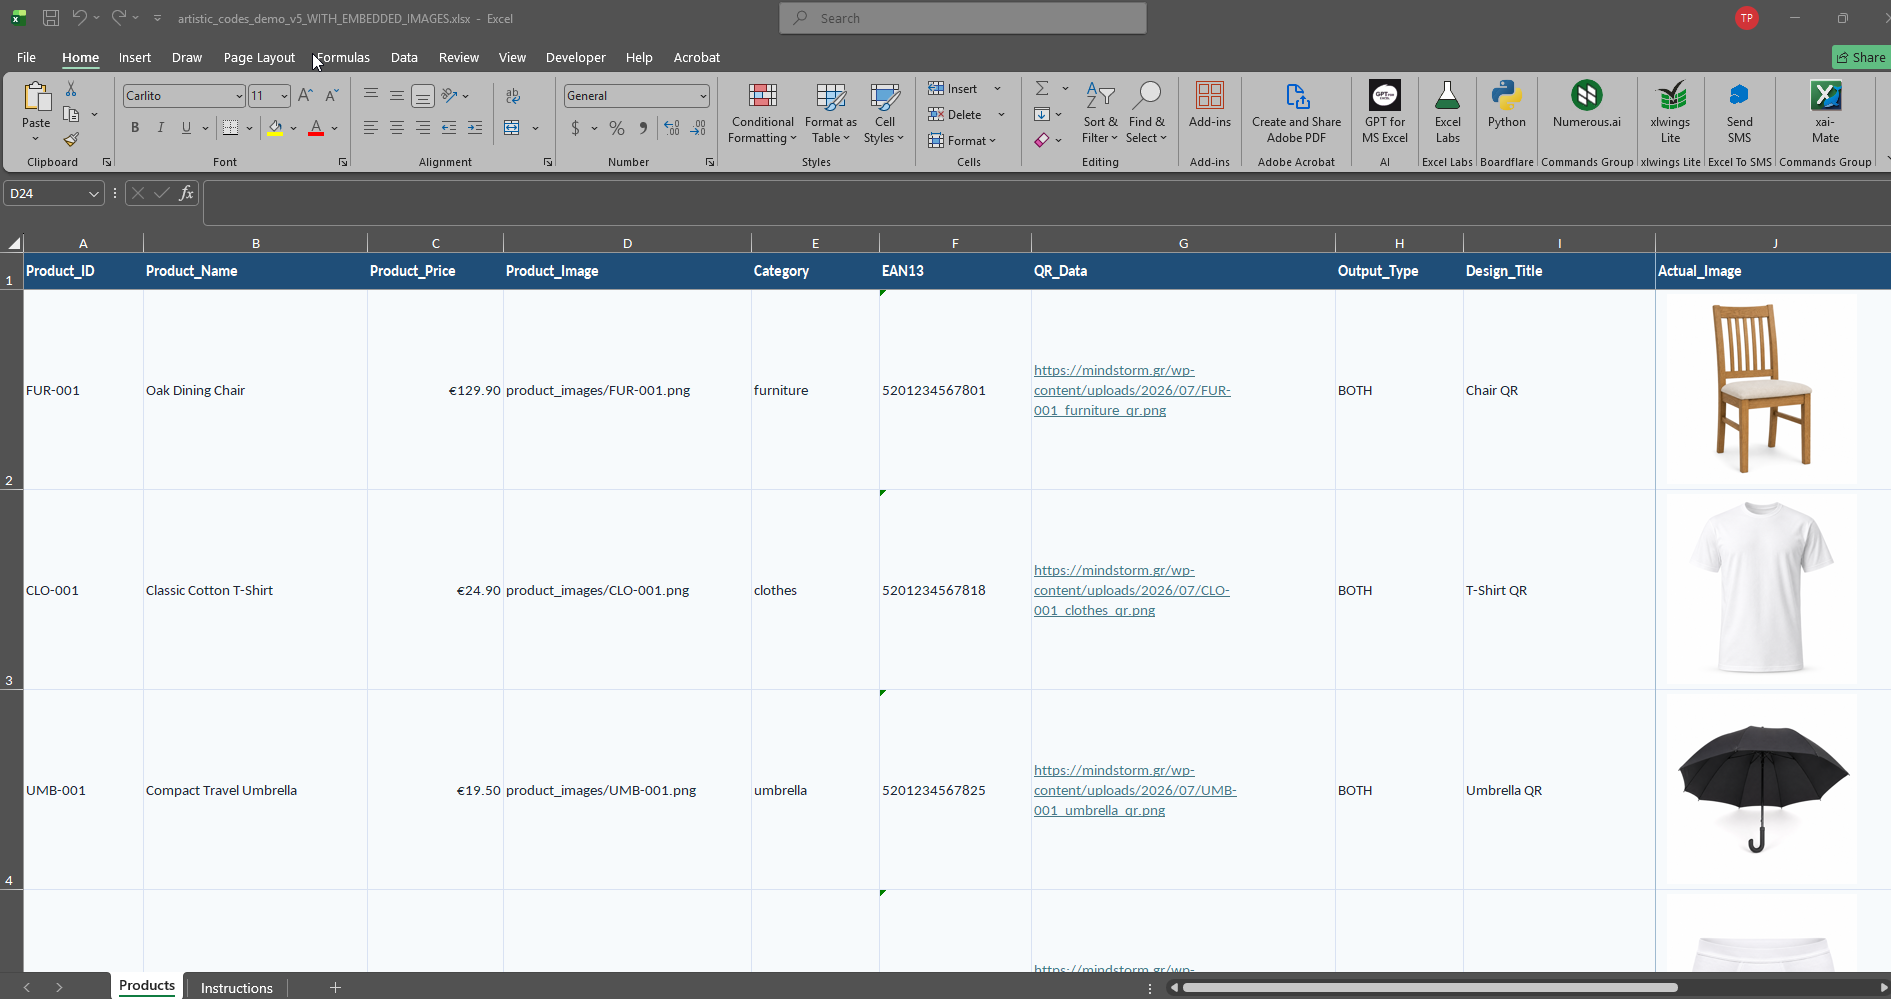Open the font size dropdown

[x=284, y=96]
